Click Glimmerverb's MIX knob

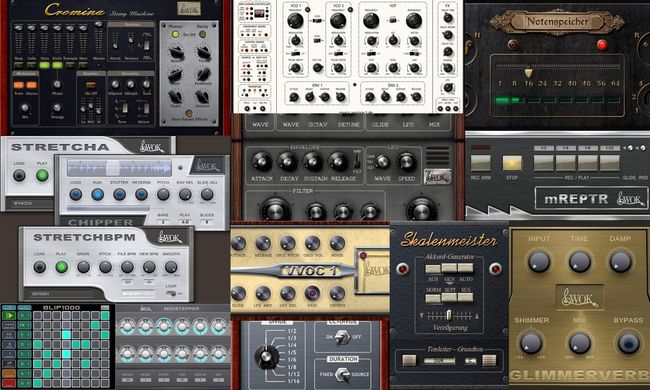pos(580,343)
